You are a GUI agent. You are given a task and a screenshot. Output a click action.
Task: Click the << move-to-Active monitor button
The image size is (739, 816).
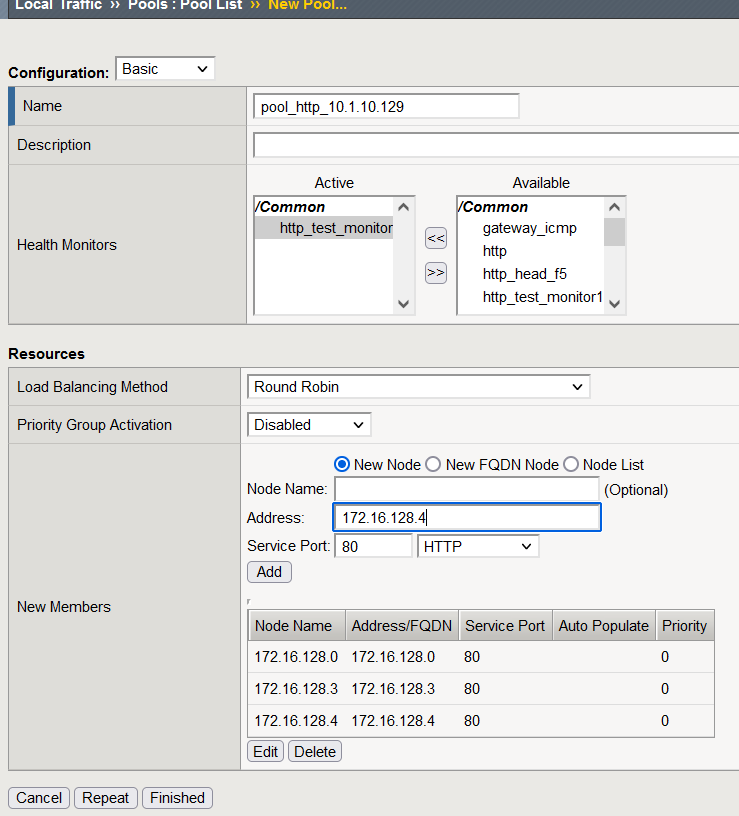coord(435,238)
